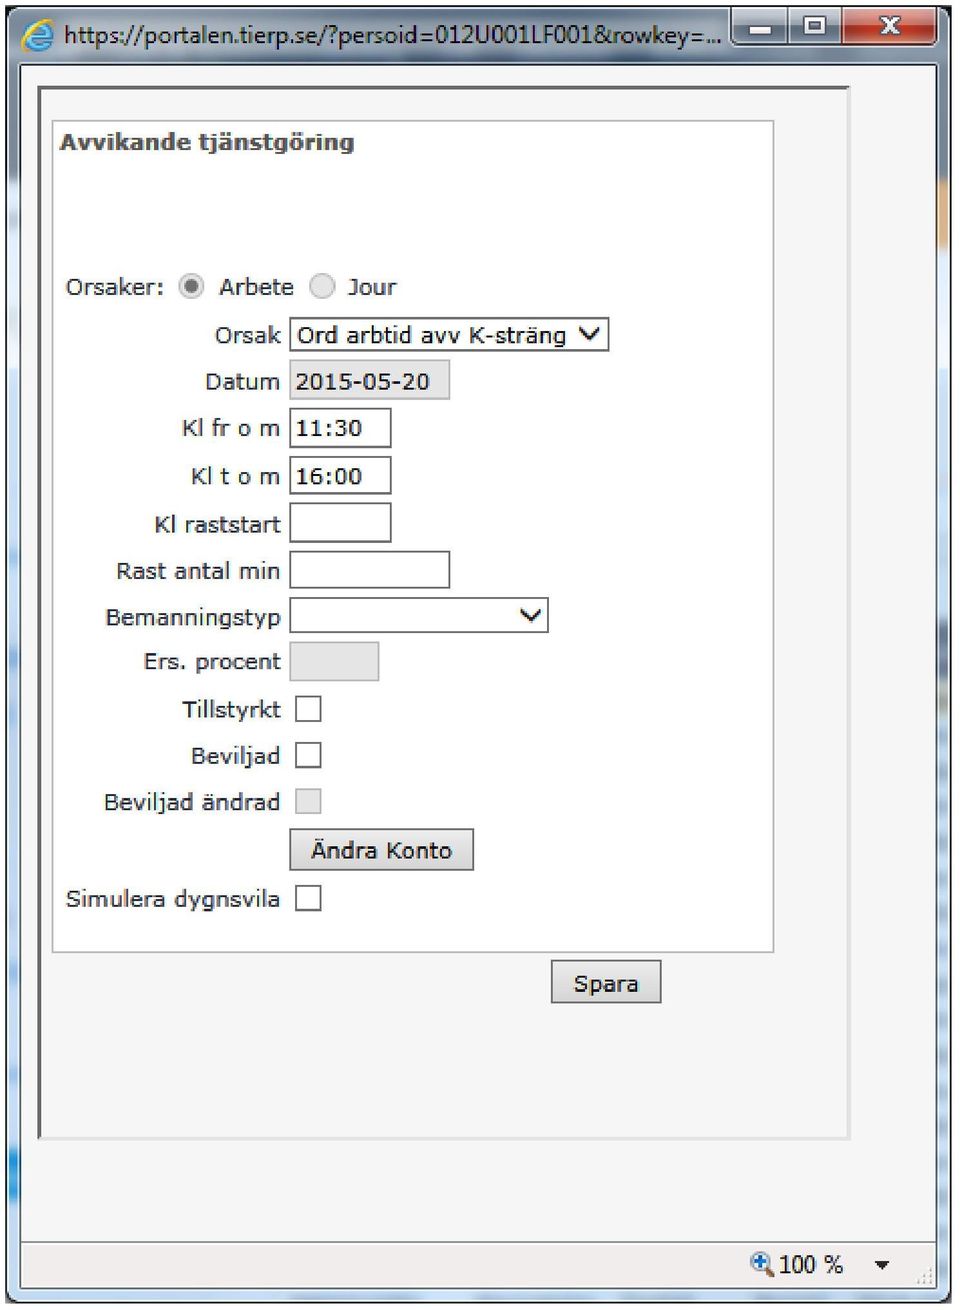Close the browser popup window
Screen dimensions: 960x1310
click(x=889, y=28)
